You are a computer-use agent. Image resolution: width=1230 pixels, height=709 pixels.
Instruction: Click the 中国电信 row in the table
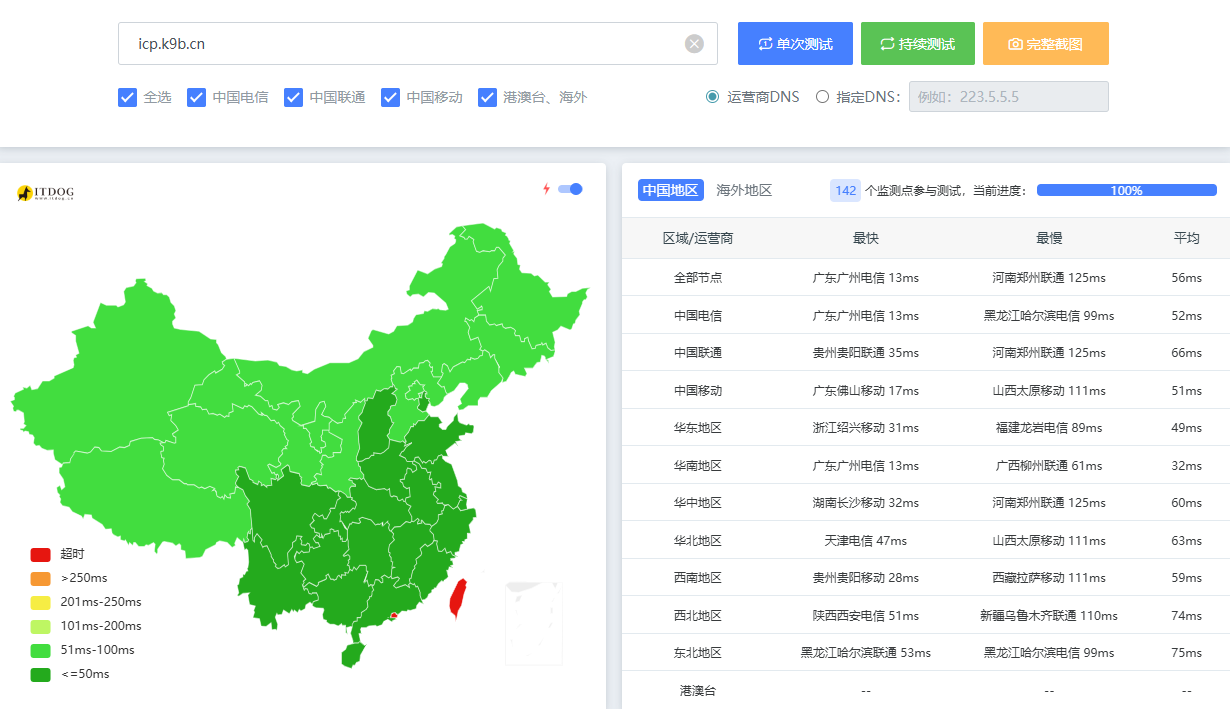pyautogui.click(x=926, y=315)
